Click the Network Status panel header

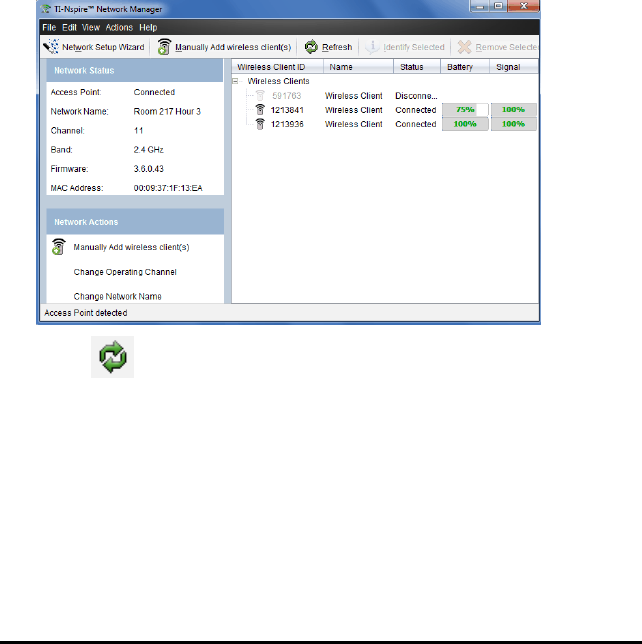click(135, 70)
